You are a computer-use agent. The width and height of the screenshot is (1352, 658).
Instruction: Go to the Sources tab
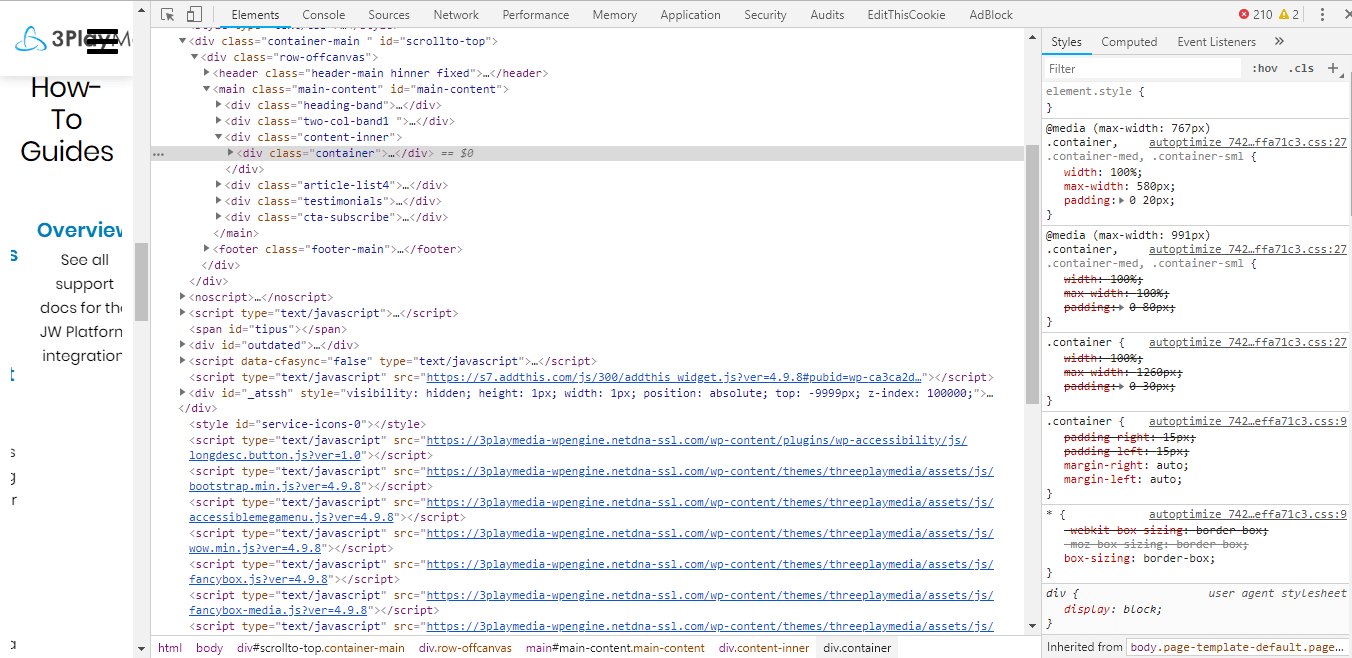(389, 15)
